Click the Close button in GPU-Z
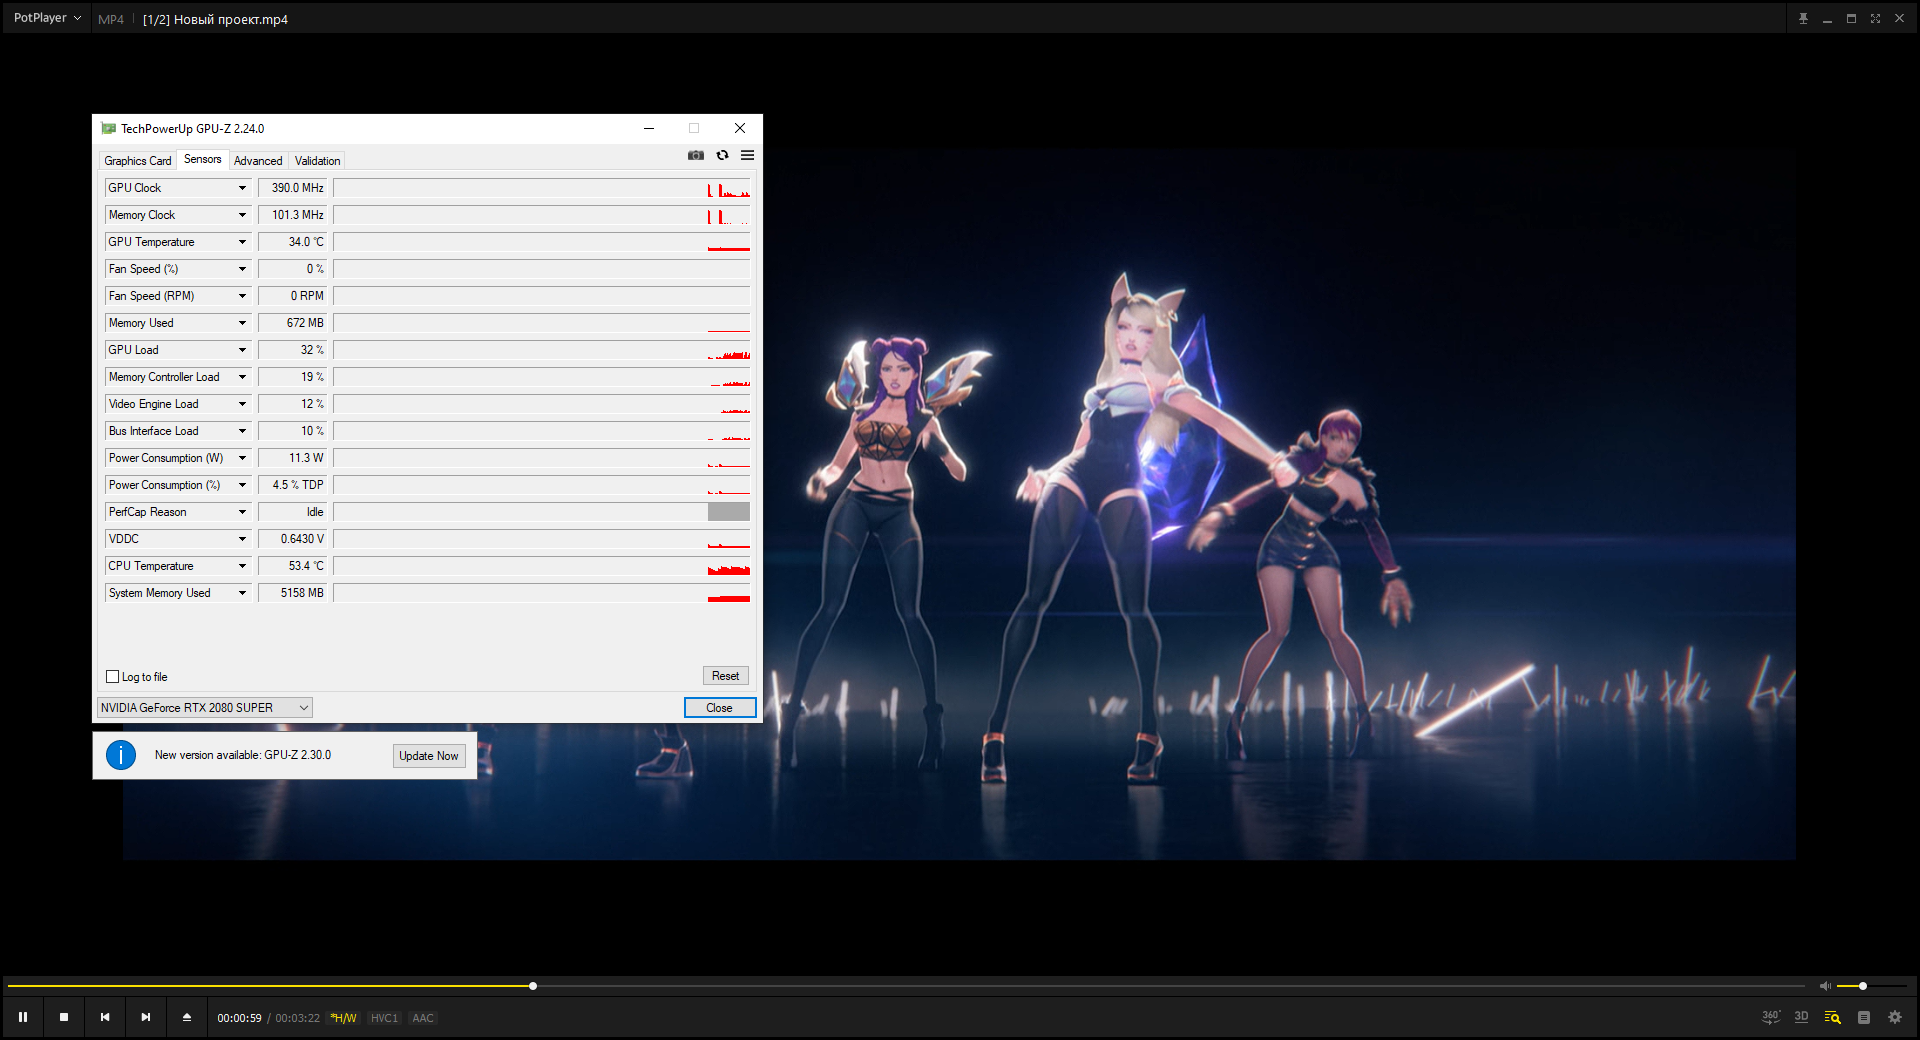Image resolution: width=1920 pixels, height=1040 pixels. tap(720, 708)
